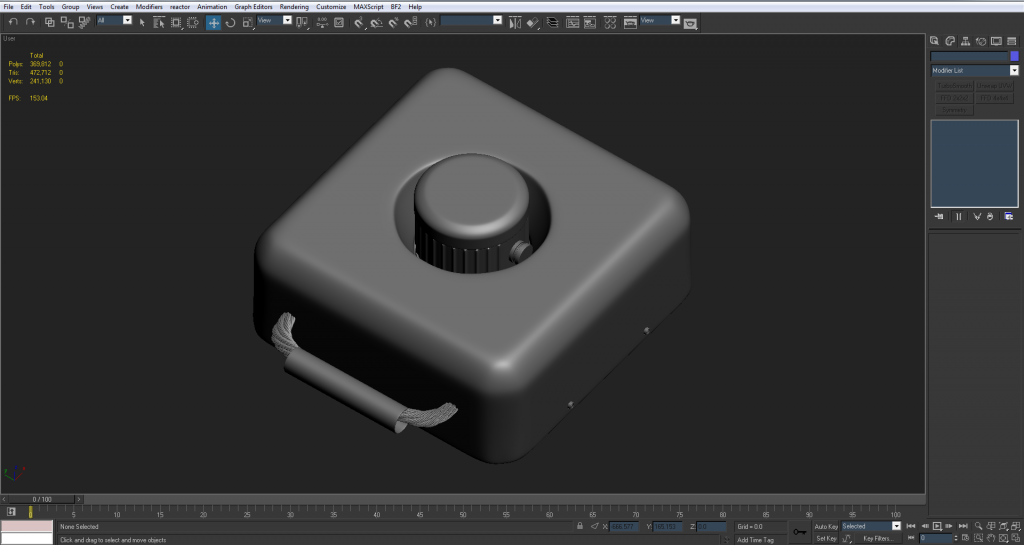Open the Rendering menu
This screenshot has height=545, width=1024.
[294, 6]
